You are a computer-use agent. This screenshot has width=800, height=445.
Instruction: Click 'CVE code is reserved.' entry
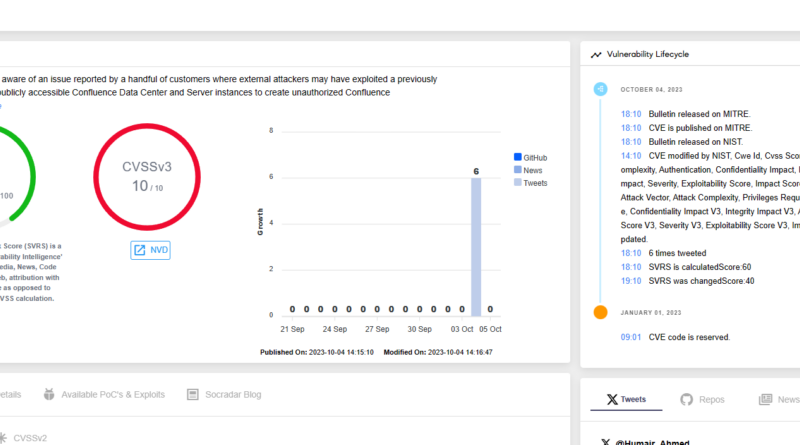[x=689, y=337]
